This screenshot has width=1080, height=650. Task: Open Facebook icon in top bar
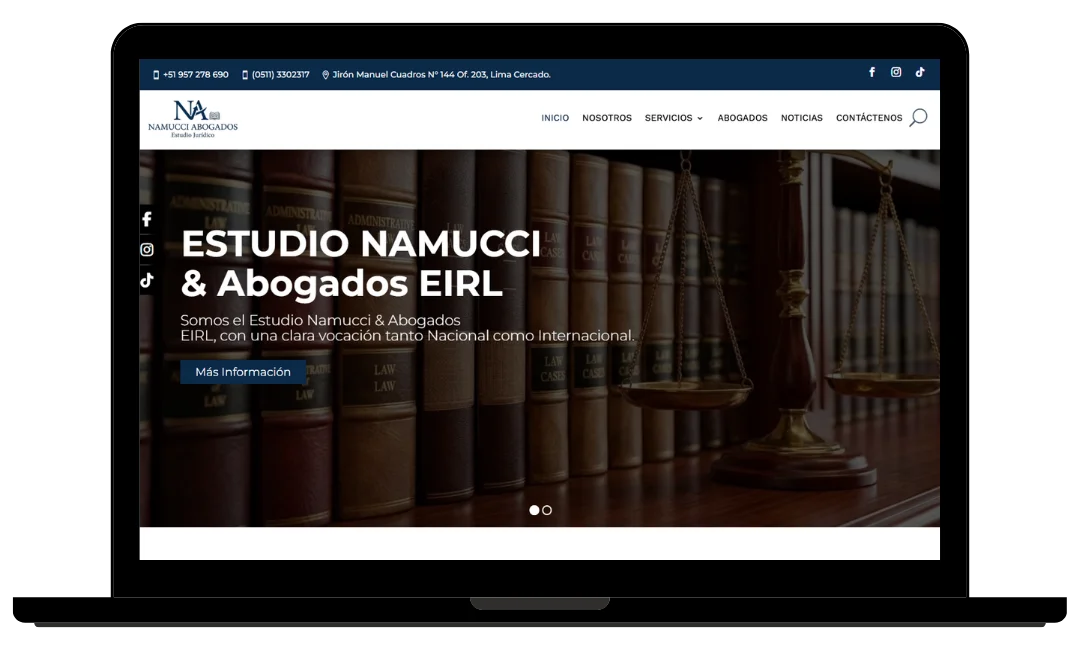pos(872,72)
